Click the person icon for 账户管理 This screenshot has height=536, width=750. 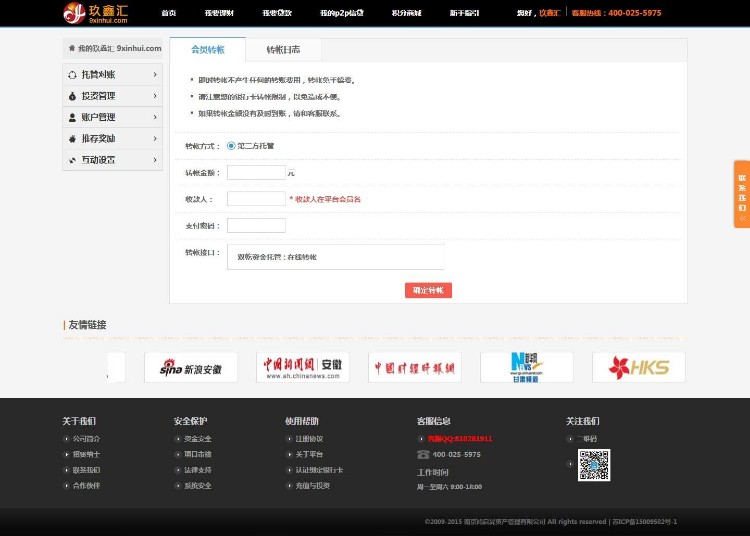(72, 117)
